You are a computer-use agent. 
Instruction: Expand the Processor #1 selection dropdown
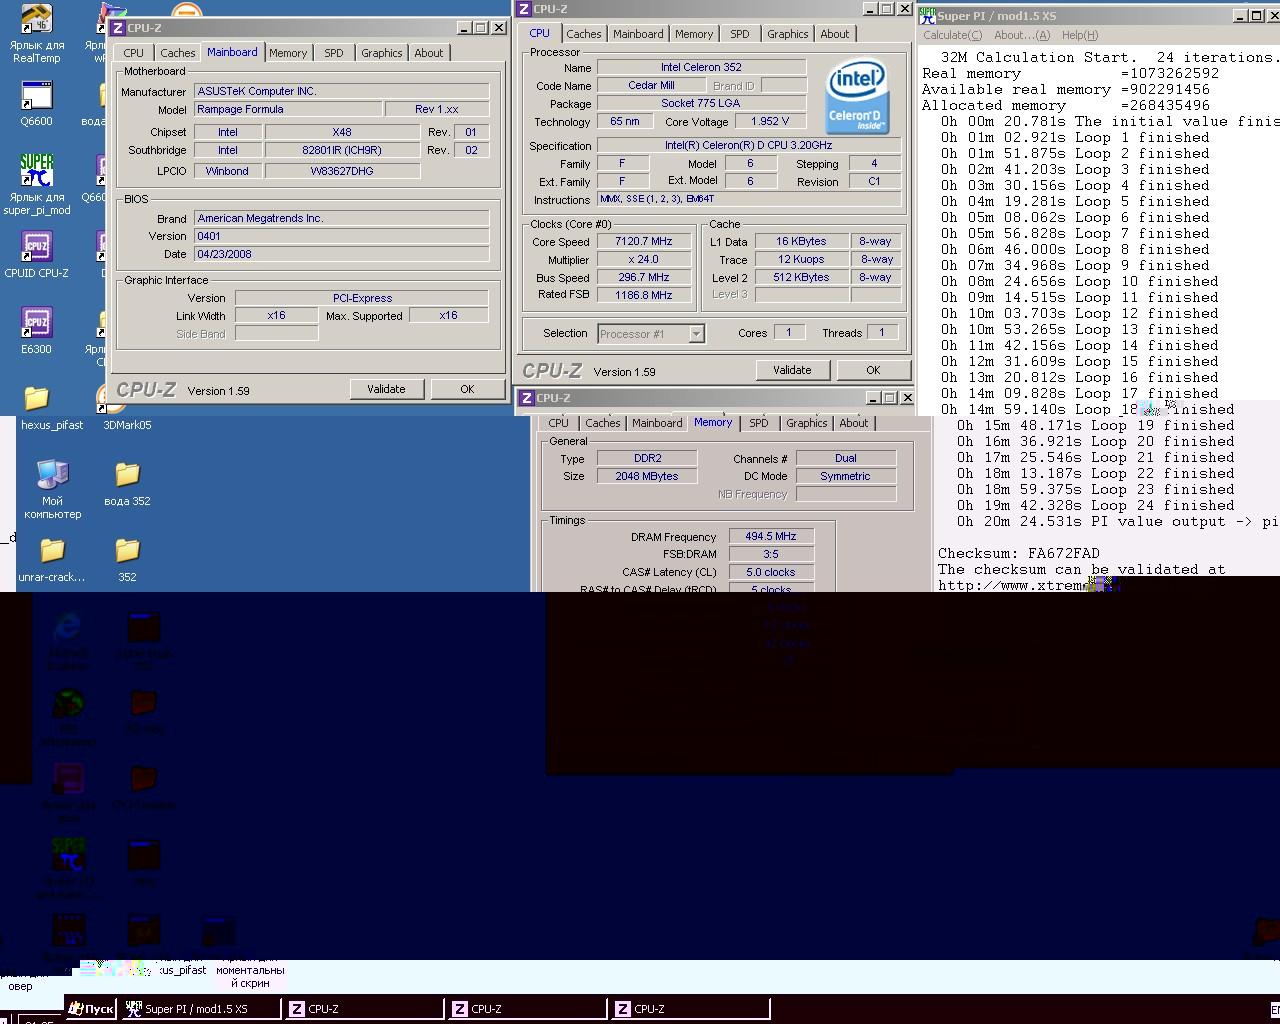696,334
